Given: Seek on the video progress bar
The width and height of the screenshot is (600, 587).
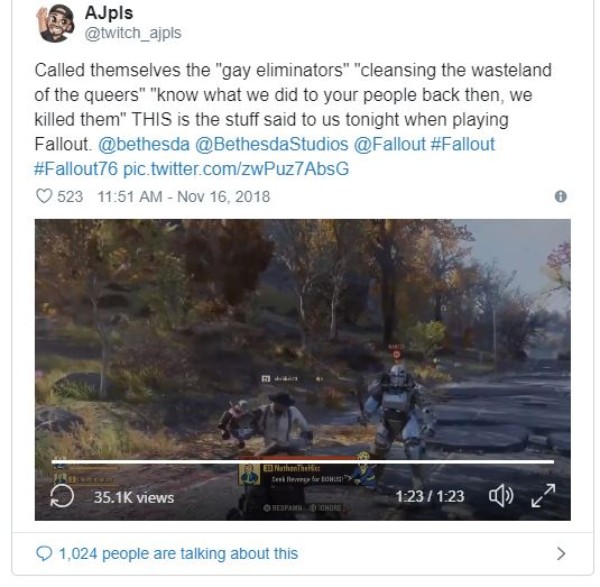Looking at the screenshot, I should [303, 462].
